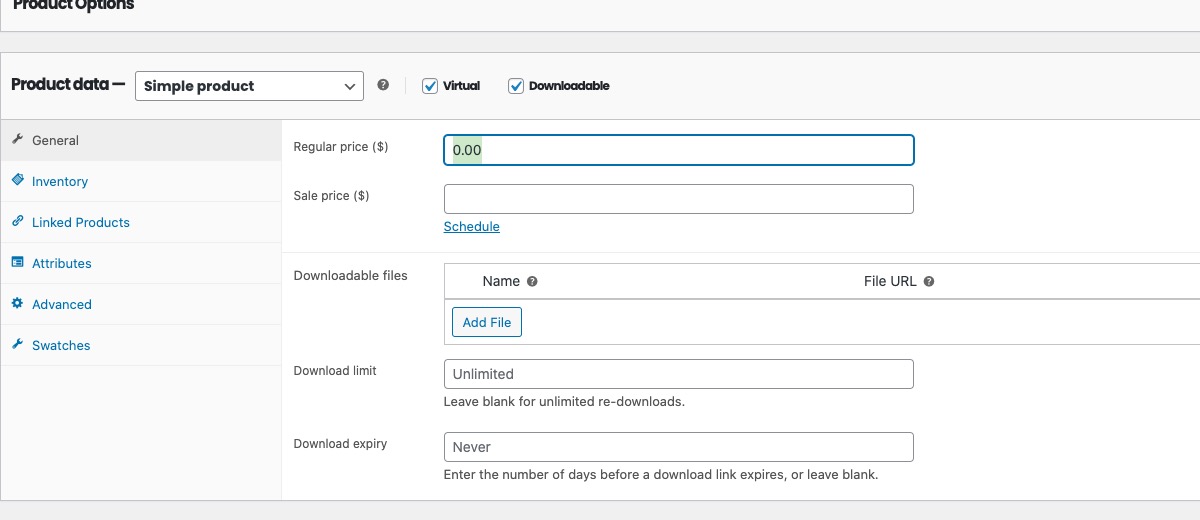Select the Swatches tab
Viewport: 1200px width, 520px height.
(141, 345)
